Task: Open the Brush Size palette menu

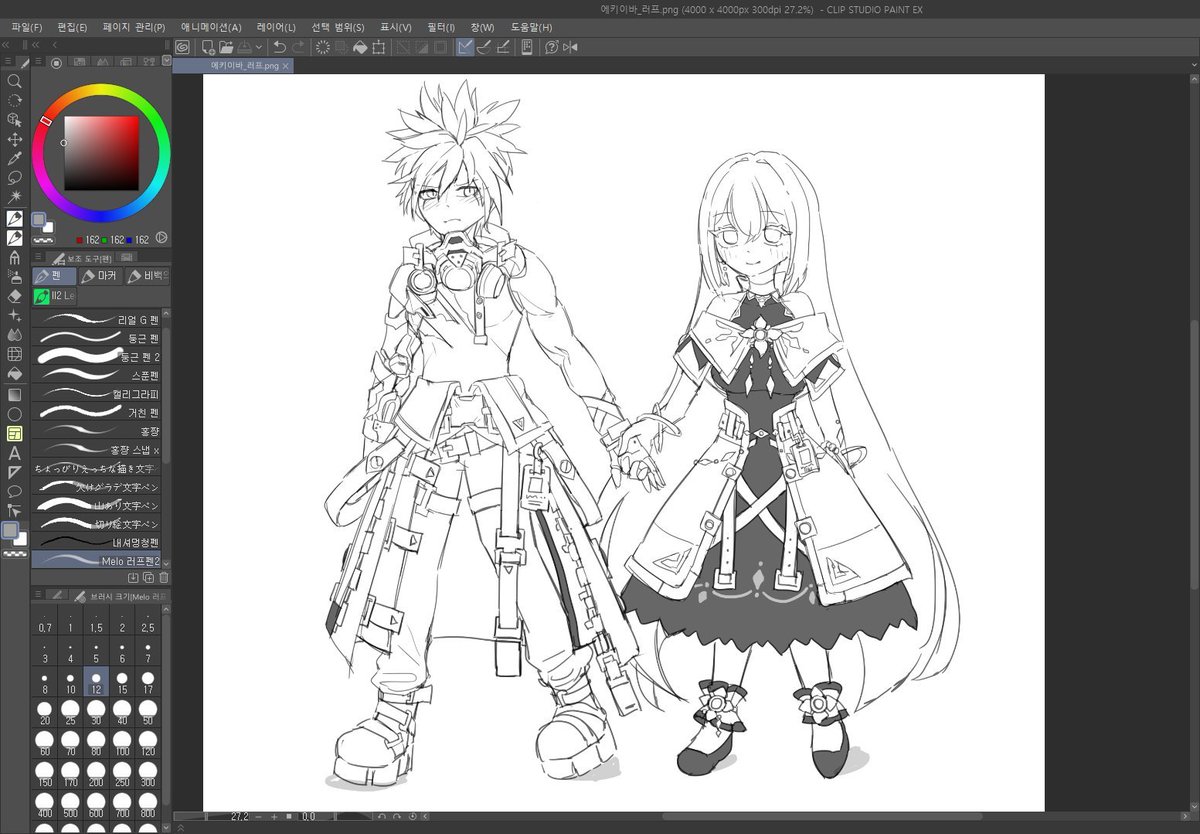Action: click(x=38, y=596)
